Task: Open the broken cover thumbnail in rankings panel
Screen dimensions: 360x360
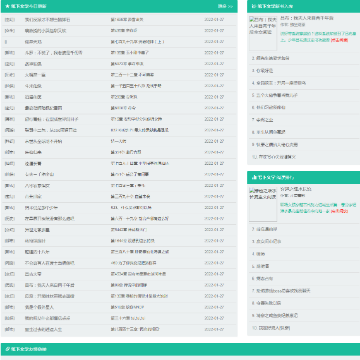Action: click(263, 204)
